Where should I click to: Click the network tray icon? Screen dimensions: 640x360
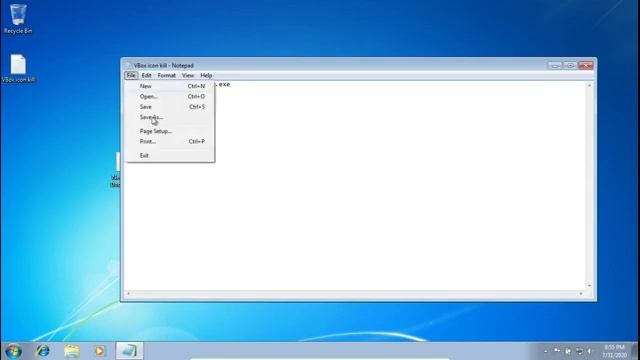pyautogui.click(x=579, y=351)
